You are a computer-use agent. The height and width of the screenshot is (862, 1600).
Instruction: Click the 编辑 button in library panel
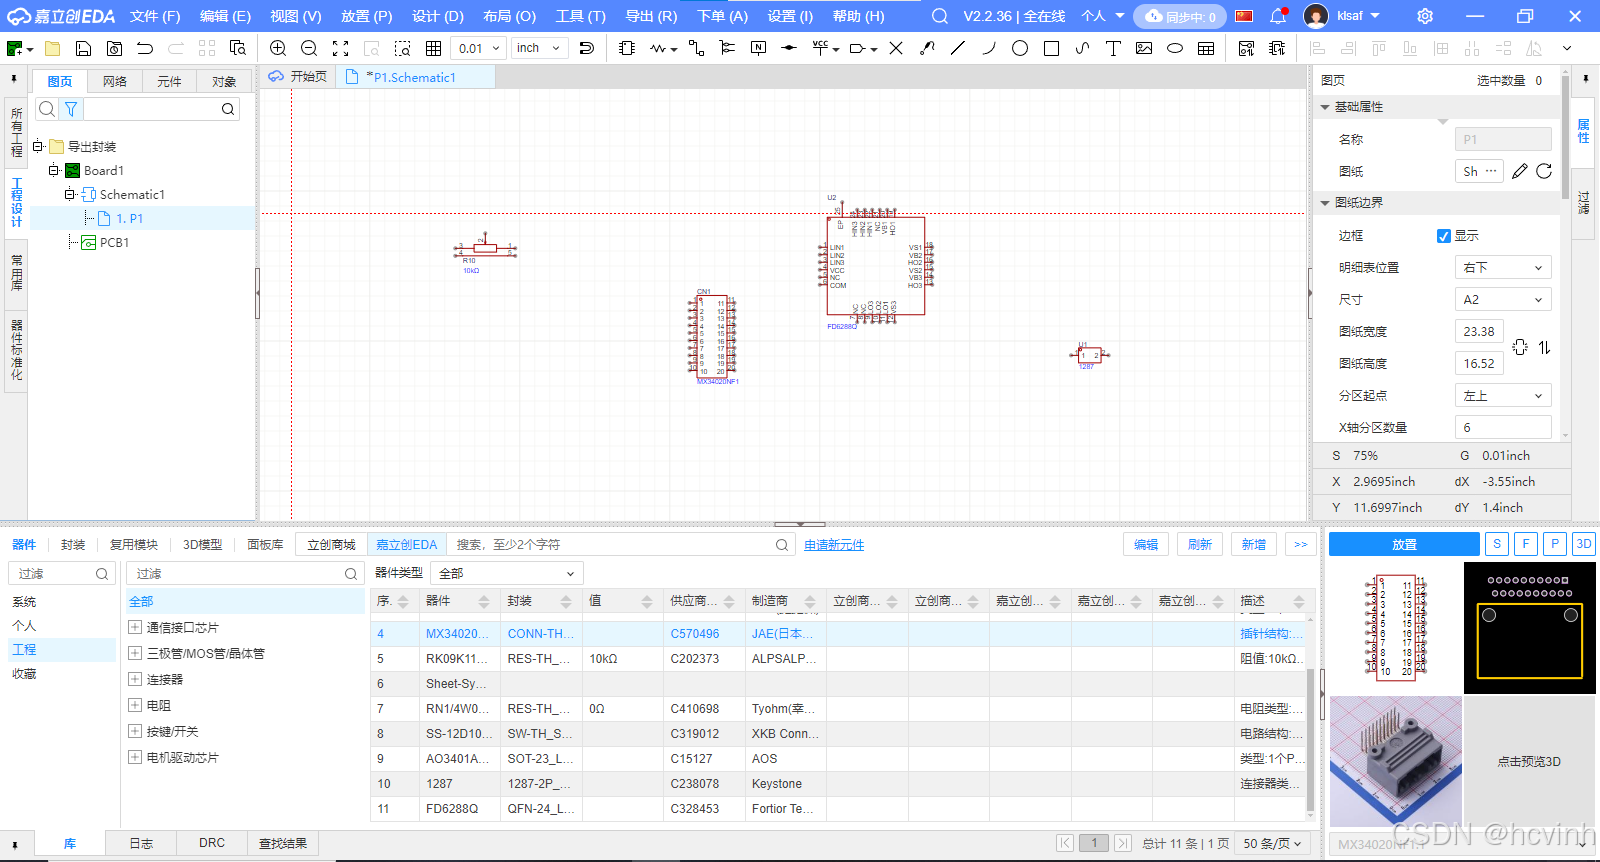tap(1146, 544)
